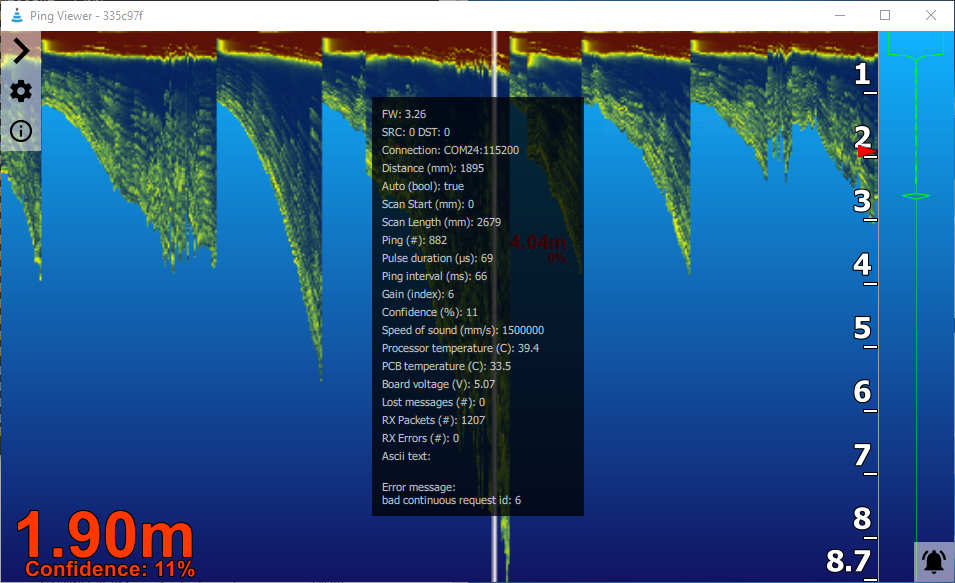
Task: Click 'Auto (bool): true' text
Action: click(x=423, y=186)
